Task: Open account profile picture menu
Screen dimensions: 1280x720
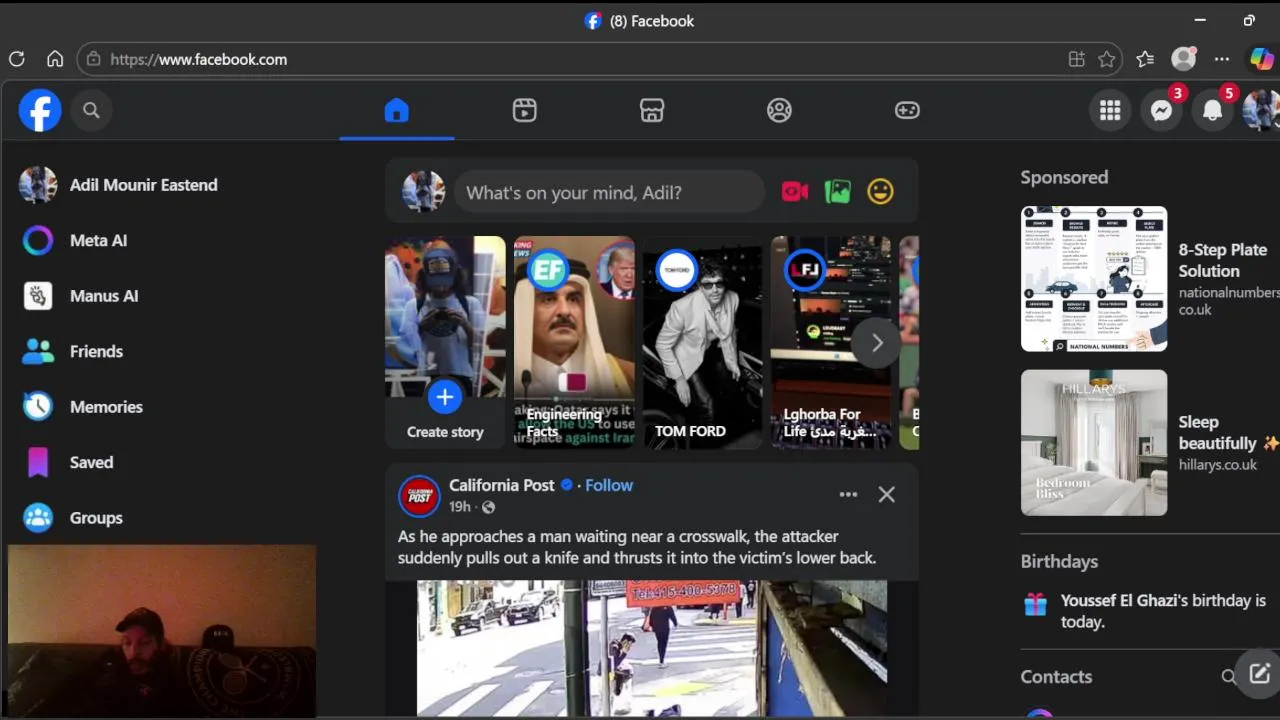Action: 1261,110
